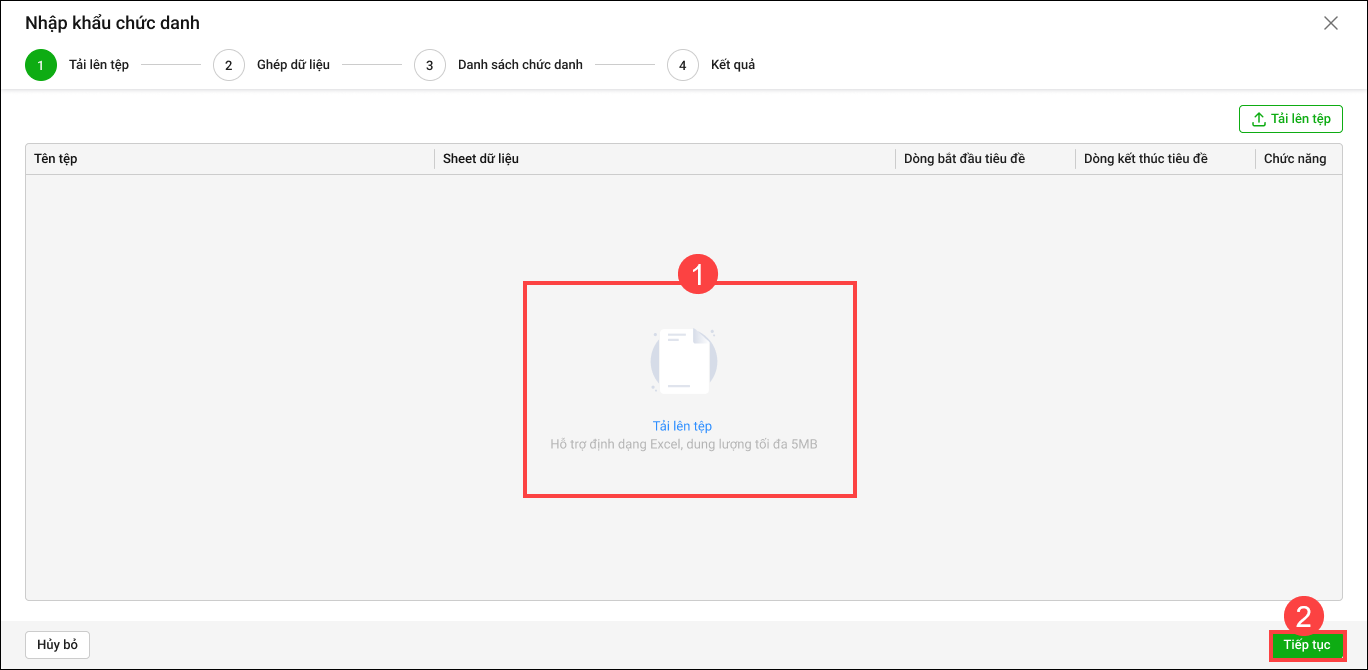Click the Dòng bắt đầu tiêu đề column header
Viewport: 1368px width, 670px height.
point(964,159)
